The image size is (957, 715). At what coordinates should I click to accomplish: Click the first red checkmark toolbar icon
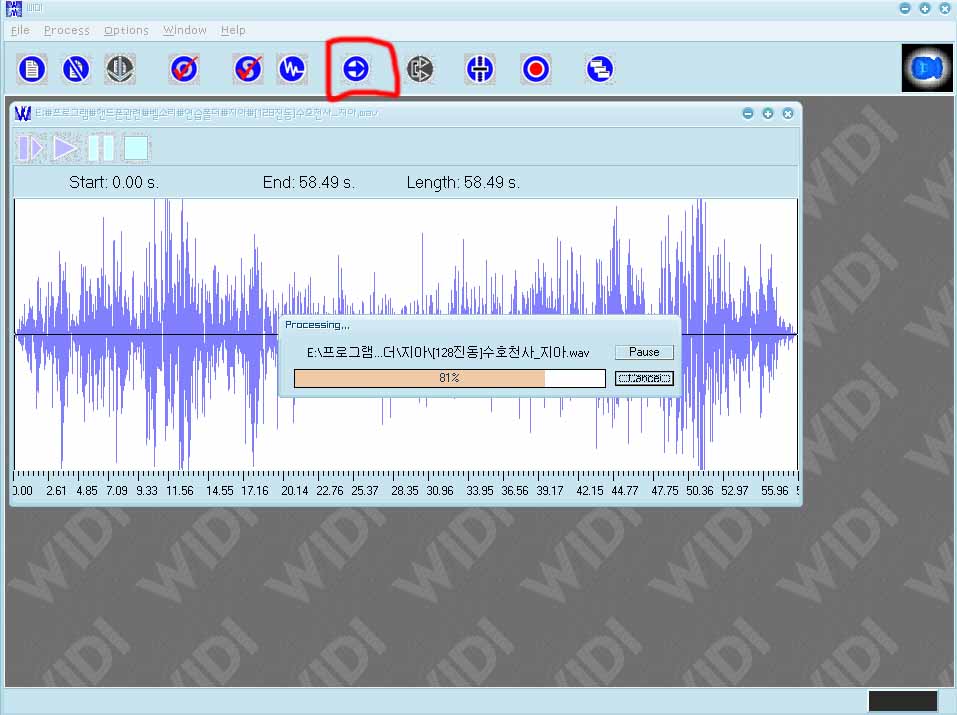[x=184, y=69]
